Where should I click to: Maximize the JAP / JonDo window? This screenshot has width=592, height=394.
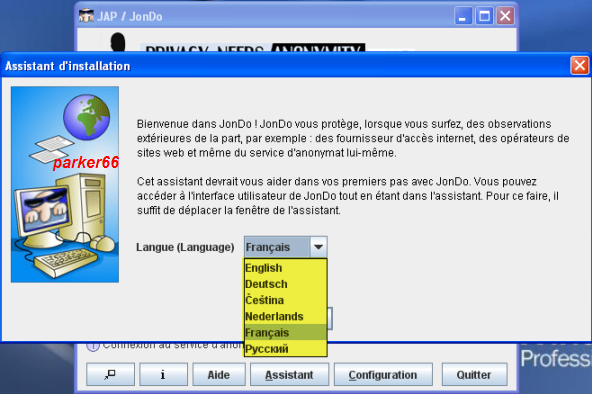(484, 16)
